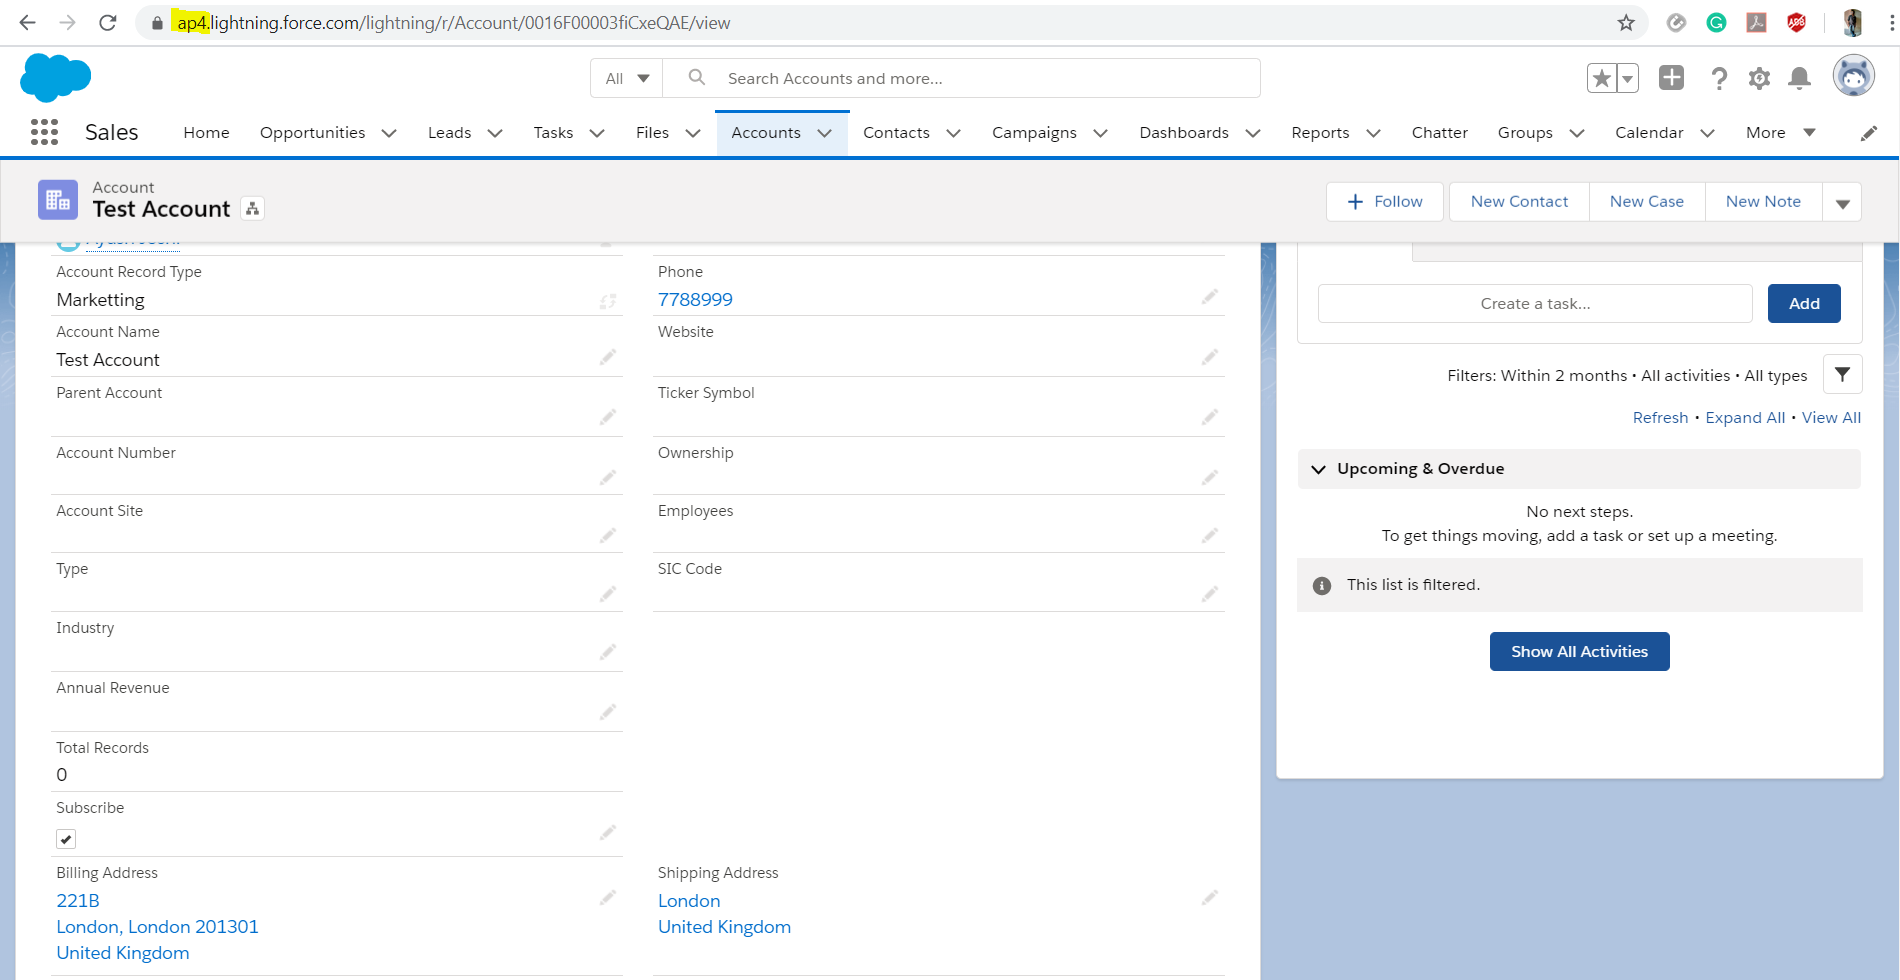Viewport: 1900px width, 980px height.
Task: Click phone number 7788999 link
Action: point(695,300)
